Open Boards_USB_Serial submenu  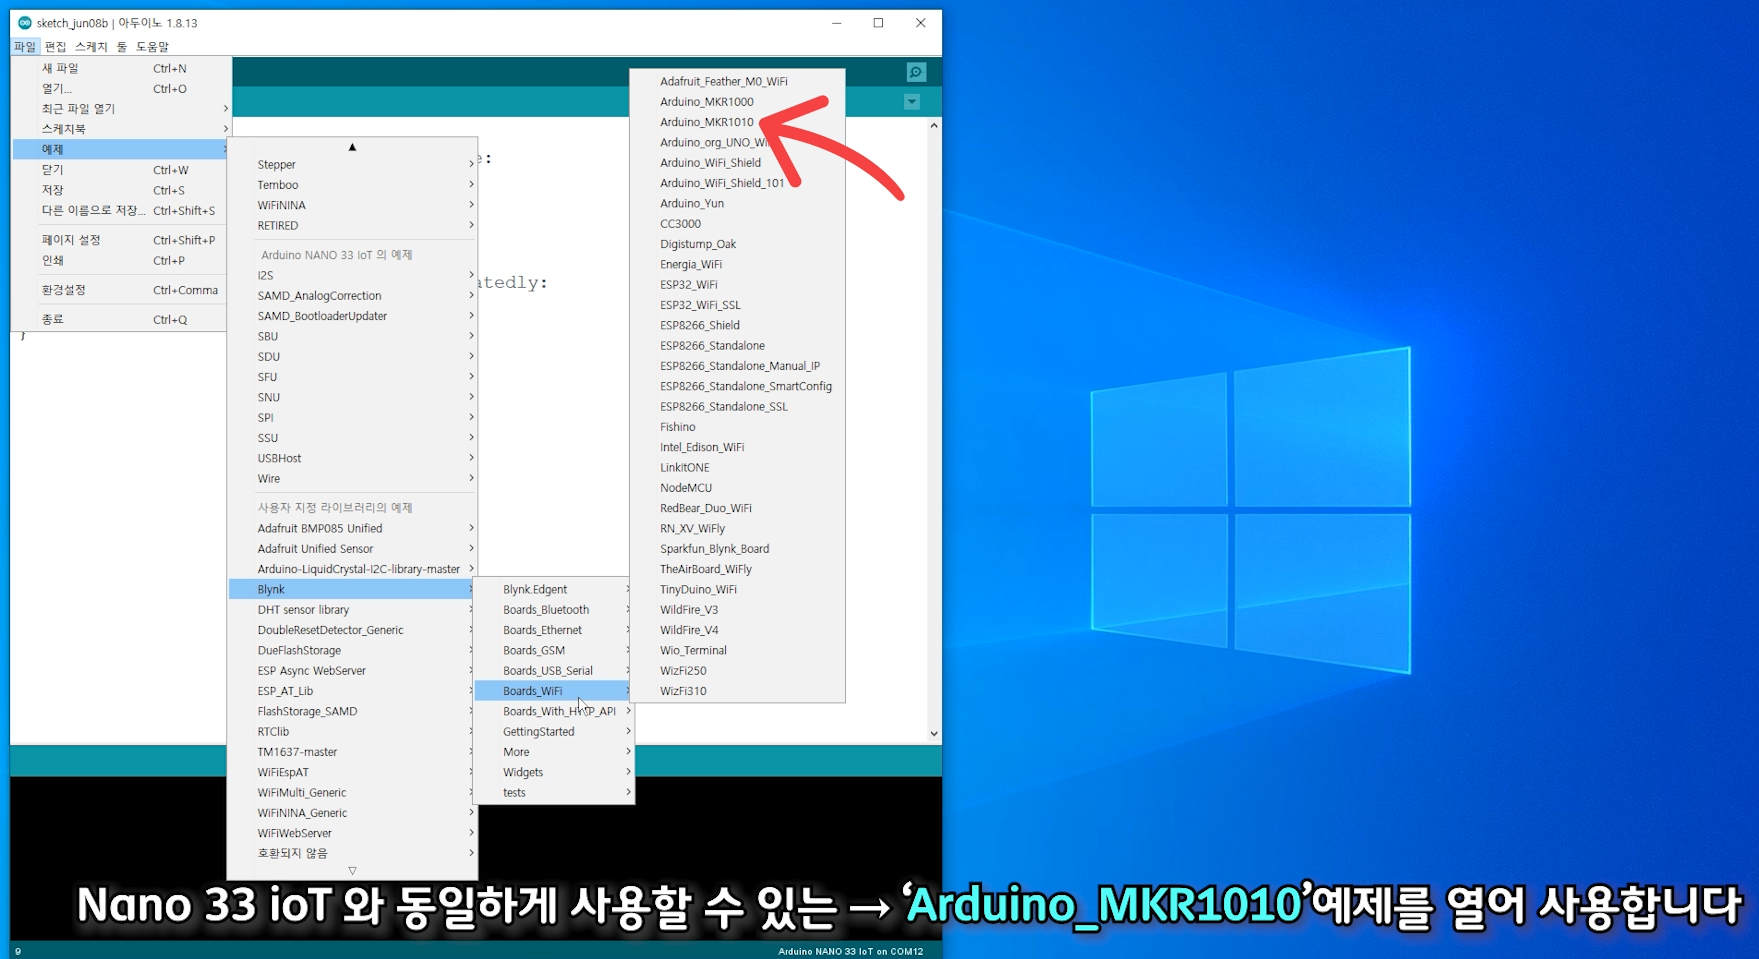click(554, 671)
